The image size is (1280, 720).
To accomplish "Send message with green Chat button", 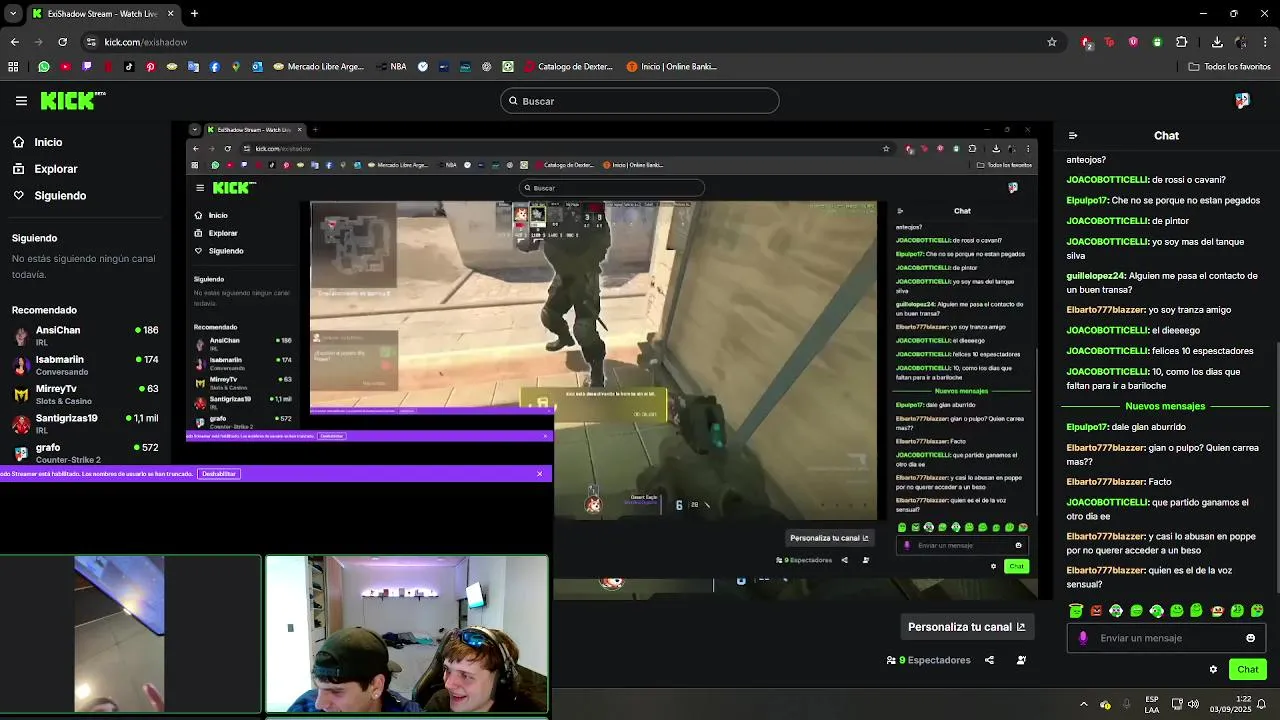I will (1247, 670).
